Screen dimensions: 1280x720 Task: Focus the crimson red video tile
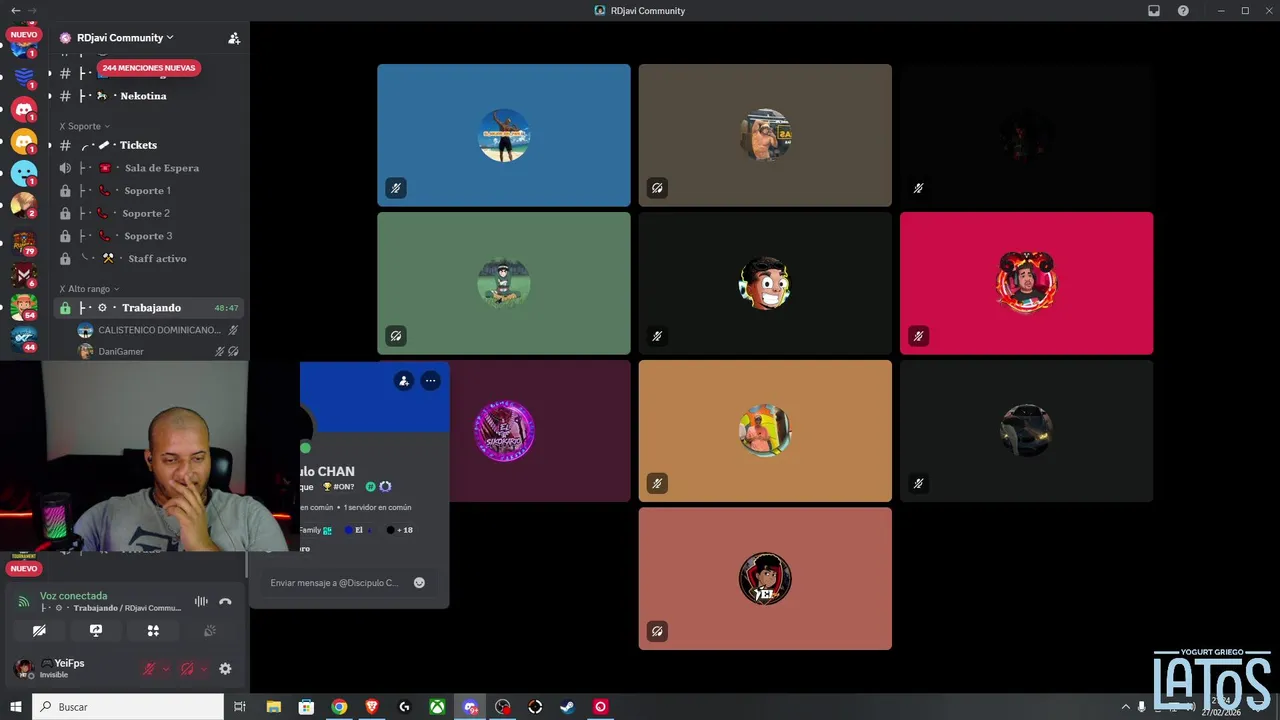[1026, 283]
